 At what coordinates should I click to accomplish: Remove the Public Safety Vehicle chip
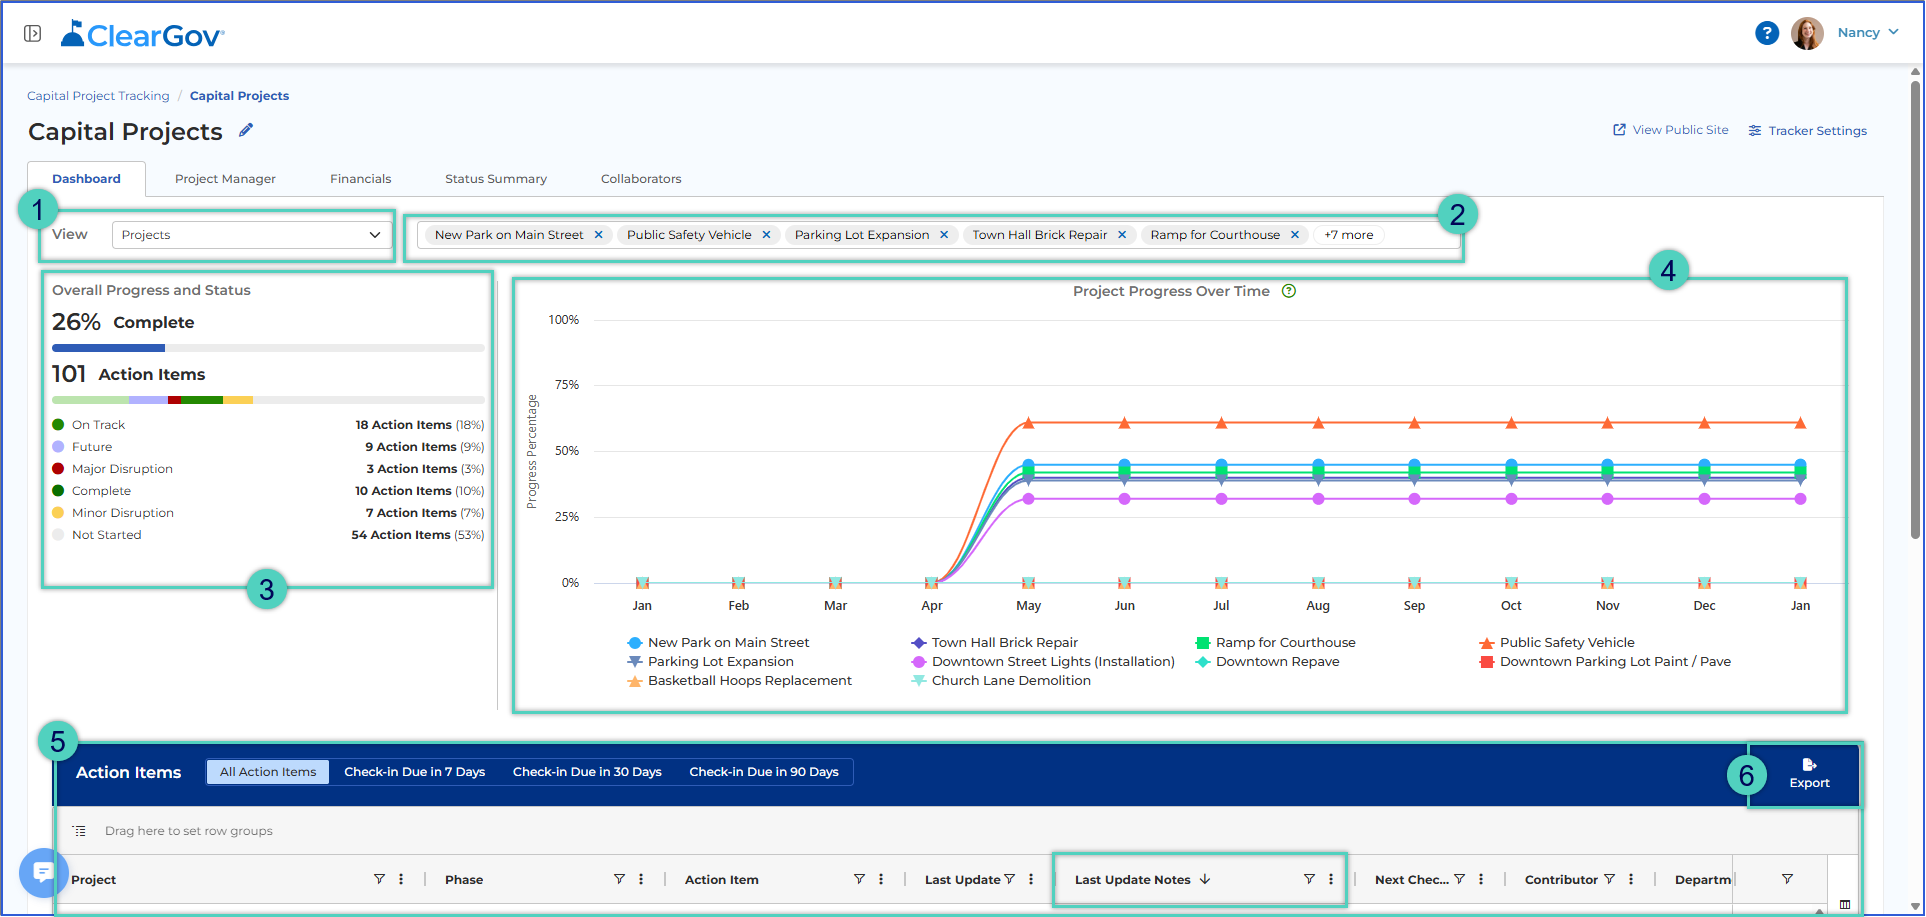point(766,235)
